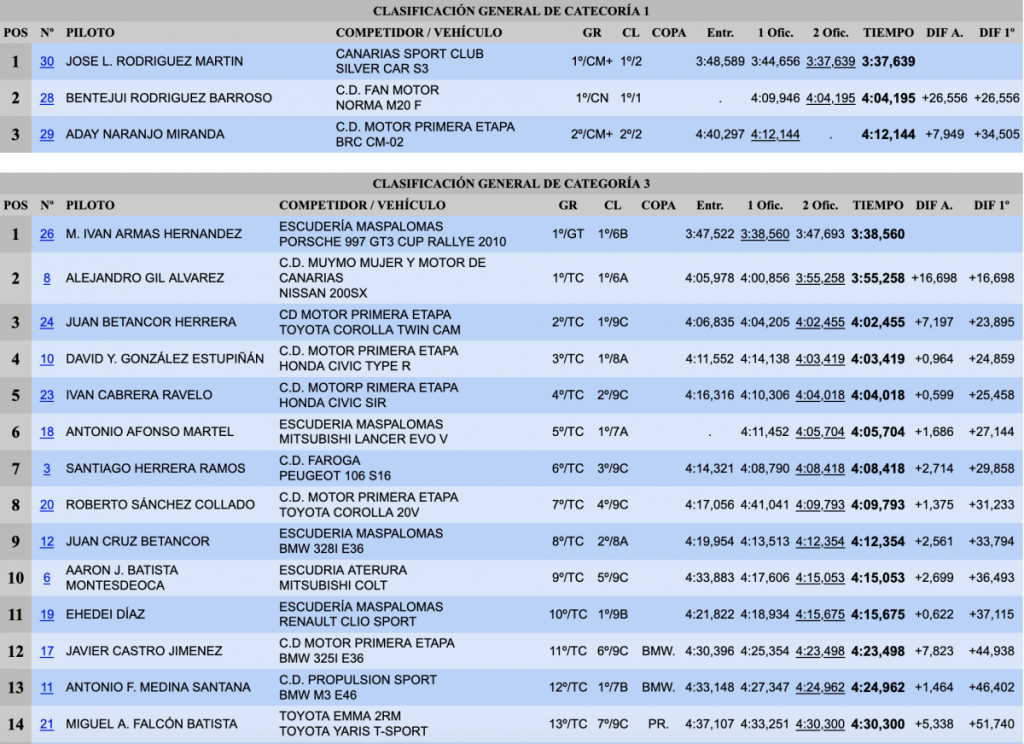This screenshot has width=1024, height=744.
Task: Open number 24 link beside Juan Betancor Herrera
Action: pyautogui.click(x=47, y=322)
